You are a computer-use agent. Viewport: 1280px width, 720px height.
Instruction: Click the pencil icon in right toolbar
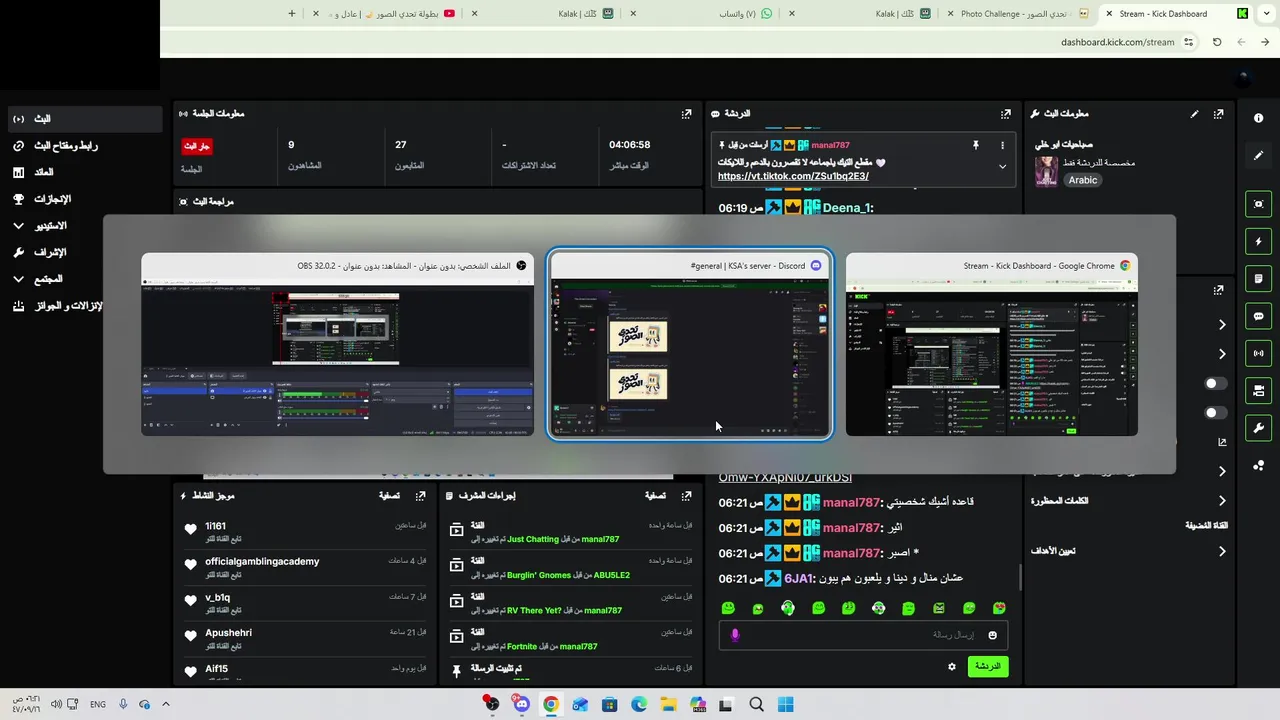[x=1258, y=156]
